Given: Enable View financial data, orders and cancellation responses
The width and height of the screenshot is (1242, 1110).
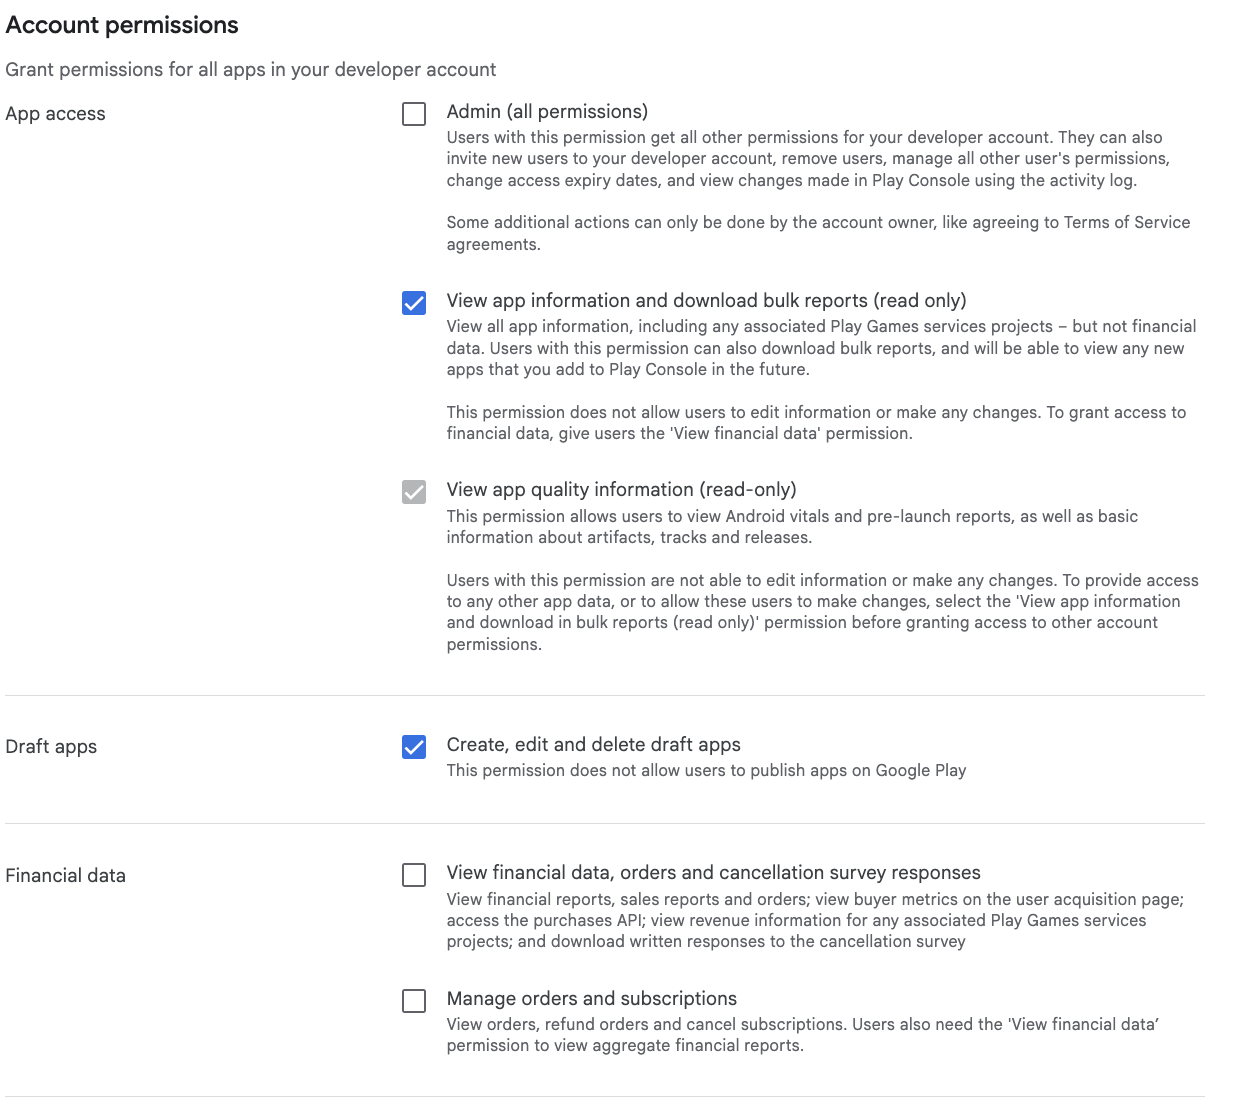Looking at the screenshot, I should pos(413,875).
